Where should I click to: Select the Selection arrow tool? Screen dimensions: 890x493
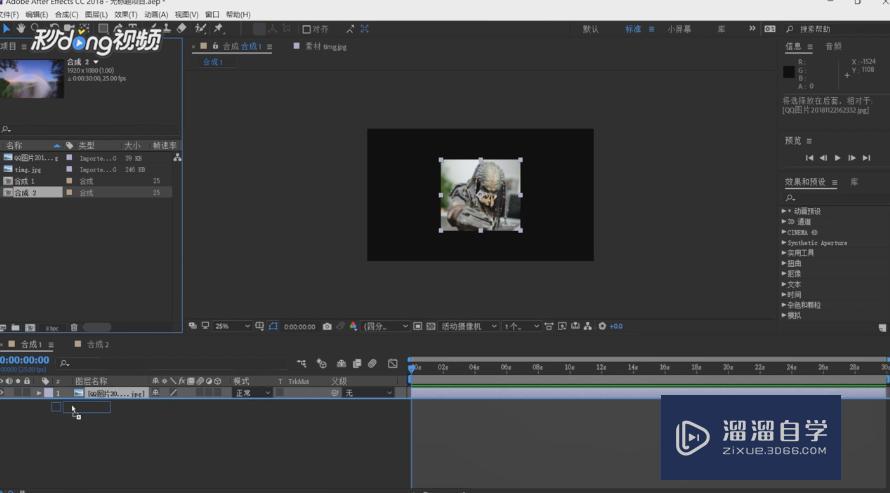tap(6, 28)
